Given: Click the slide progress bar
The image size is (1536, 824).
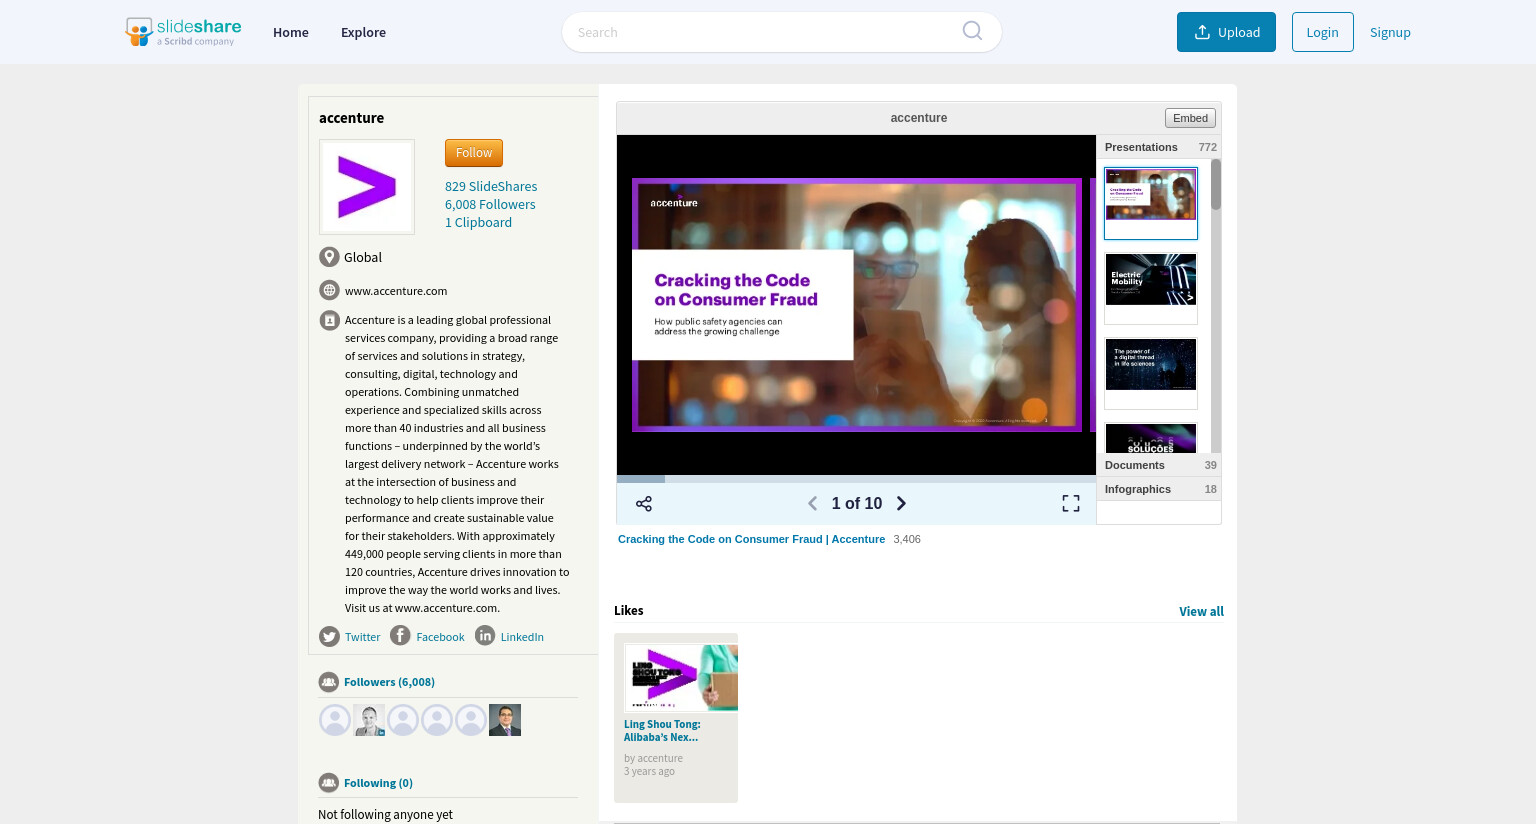Looking at the screenshot, I should click(x=856, y=479).
